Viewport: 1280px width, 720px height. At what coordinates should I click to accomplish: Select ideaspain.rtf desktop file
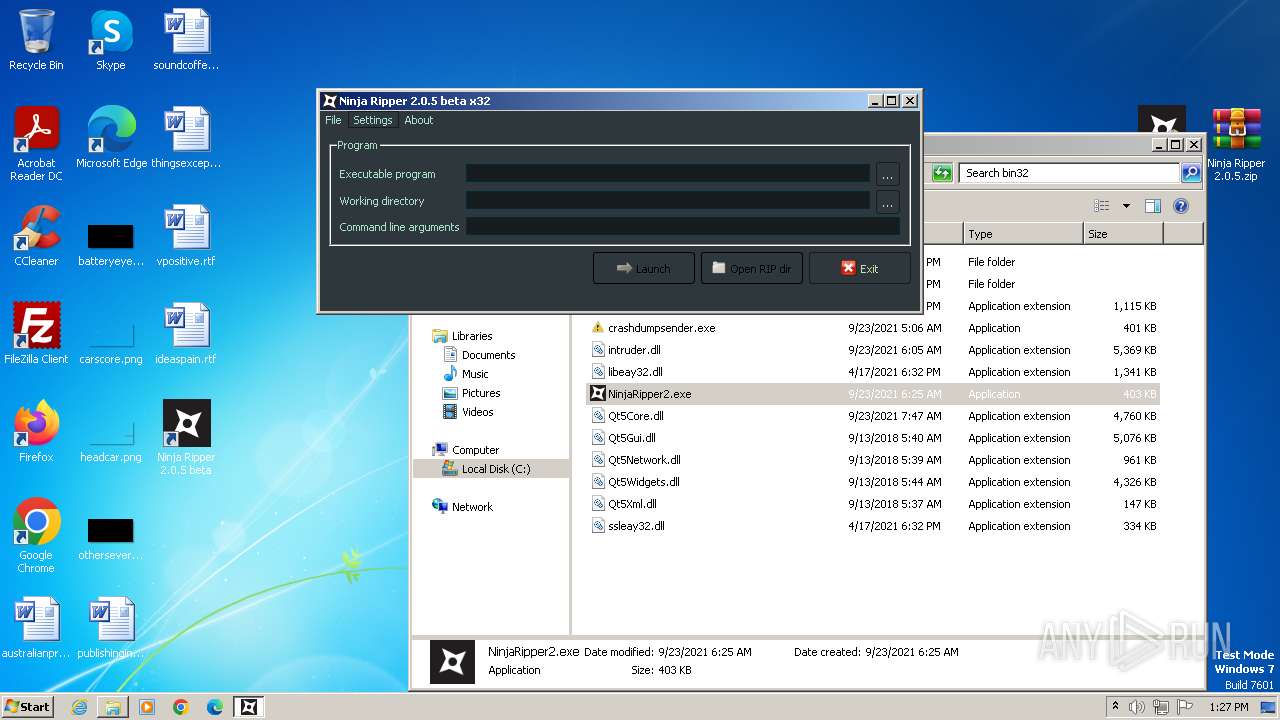pos(186,334)
